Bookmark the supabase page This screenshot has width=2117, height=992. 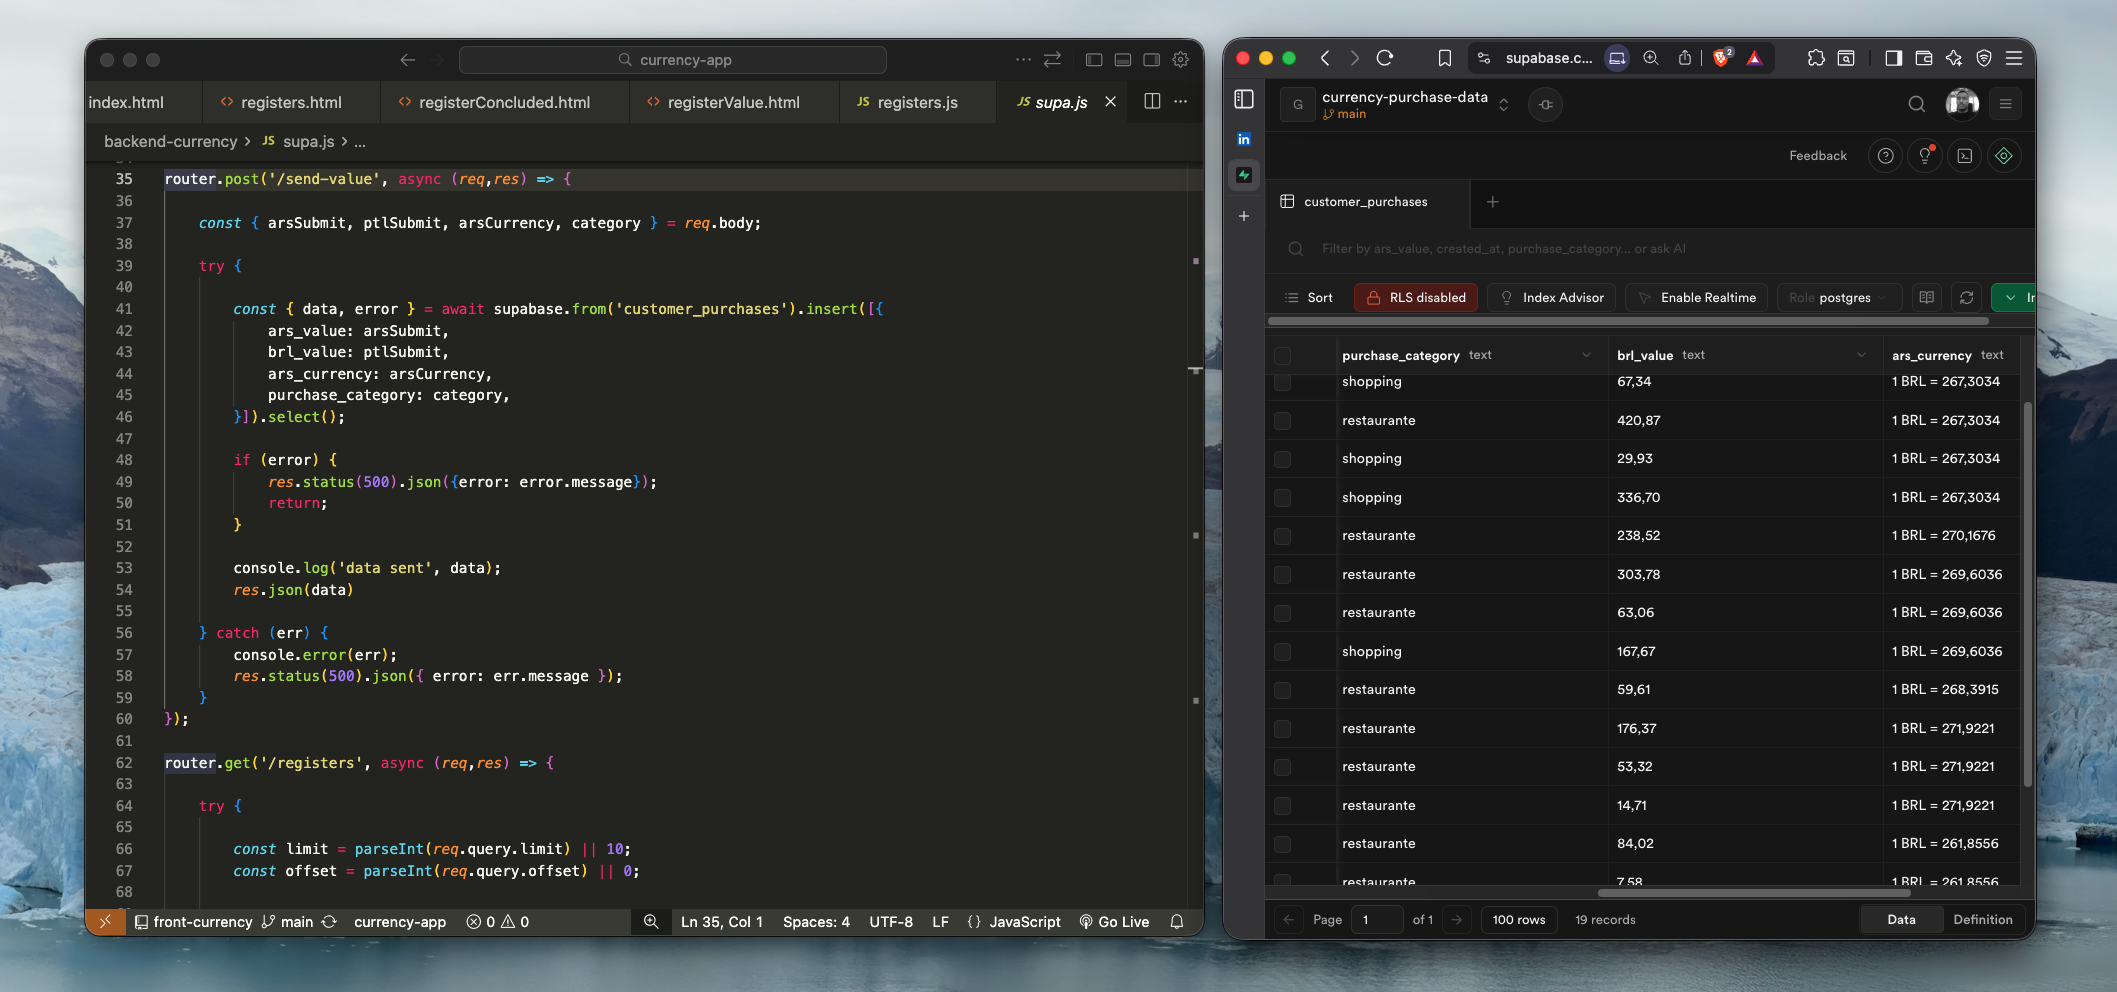[1445, 58]
